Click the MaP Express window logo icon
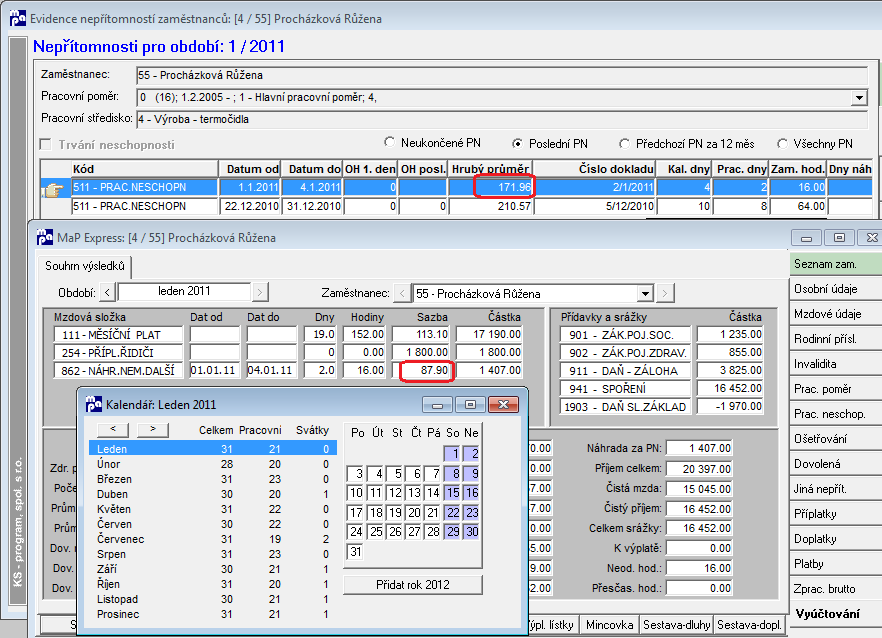This screenshot has height=638, width=882. click(44, 237)
